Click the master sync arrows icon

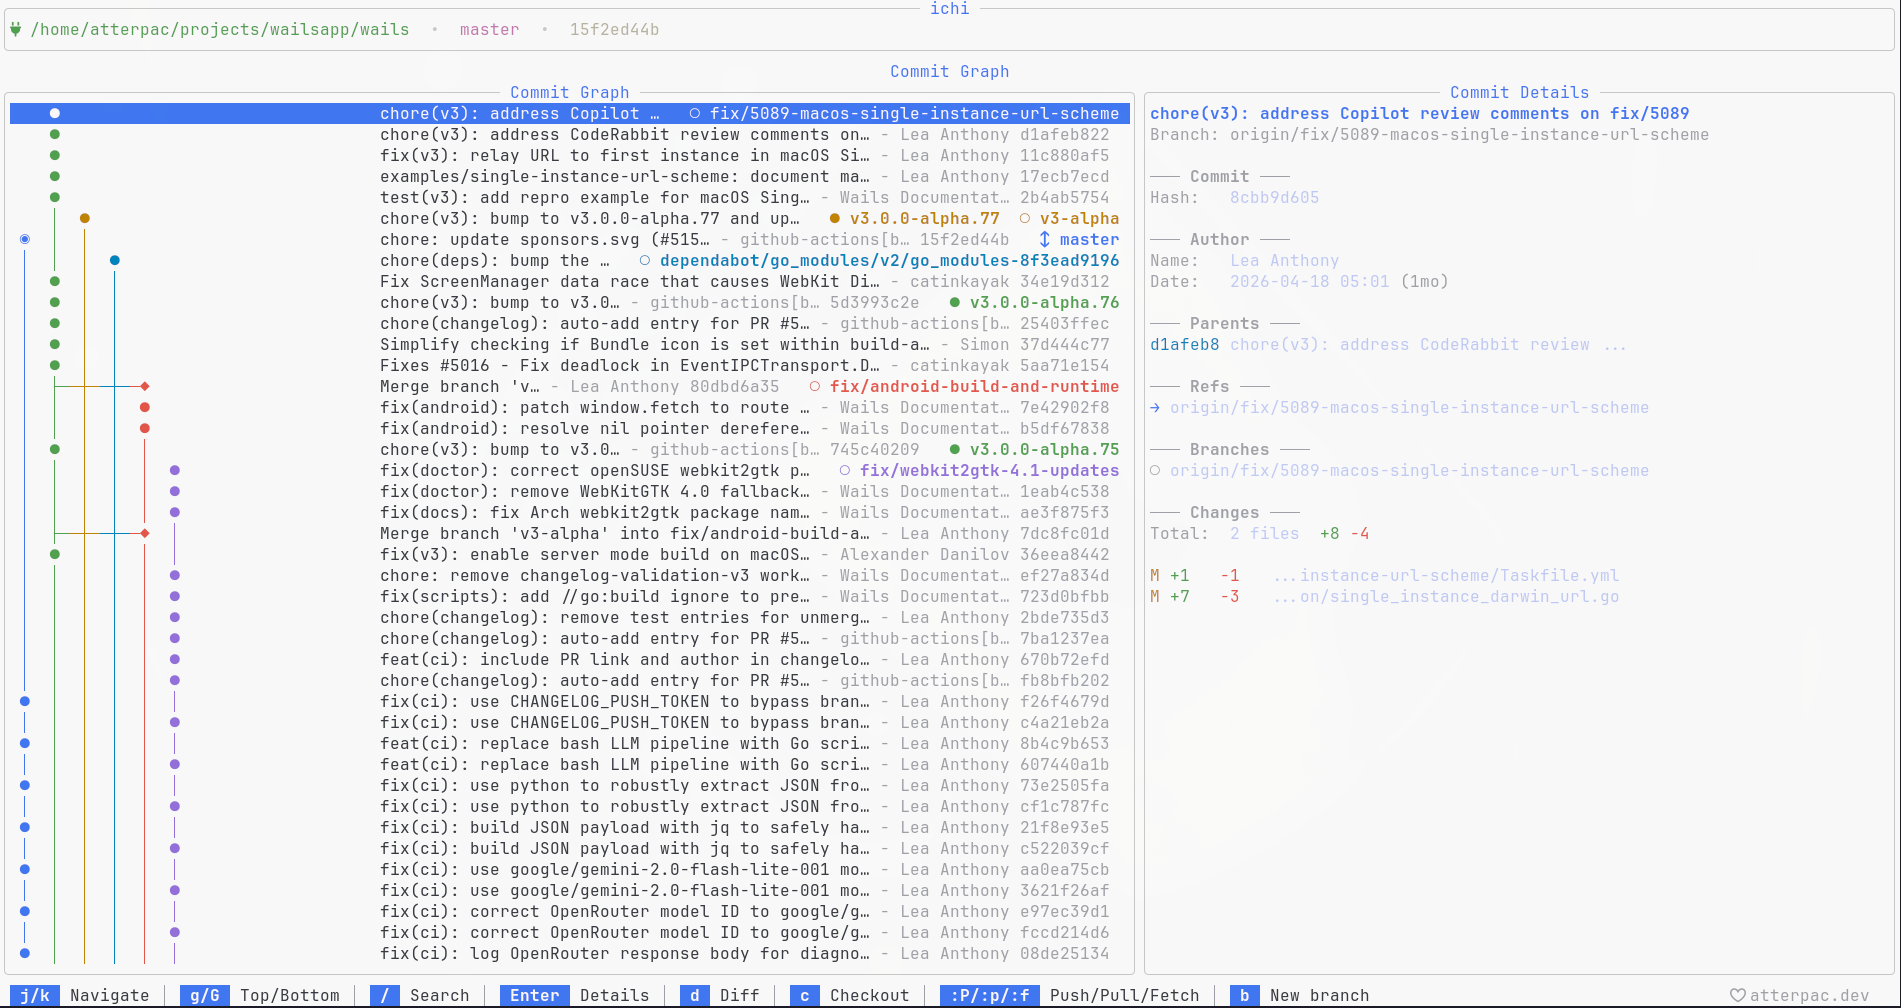point(1044,240)
